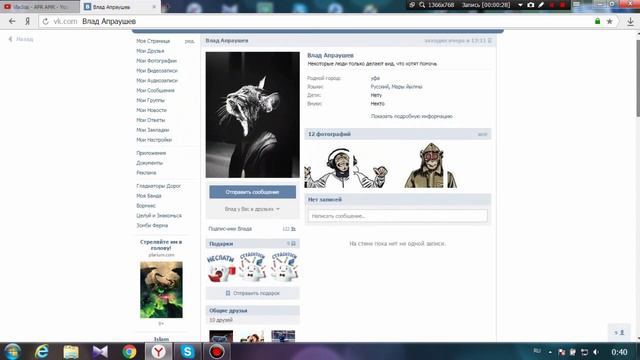Reload the page with the refresh icon
The image size is (640, 360).
pos(45,21)
